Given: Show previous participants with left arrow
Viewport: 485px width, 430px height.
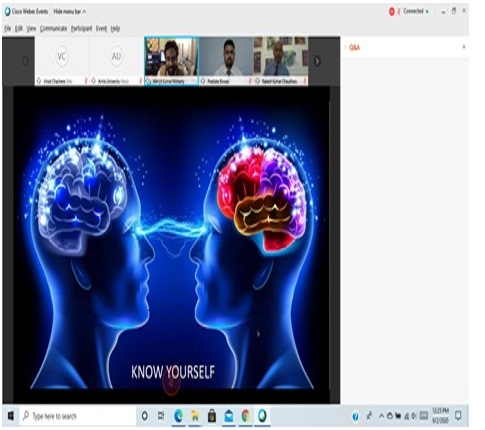Looking at the screenshot, I should pyautogui.click(x=25, y=61).
